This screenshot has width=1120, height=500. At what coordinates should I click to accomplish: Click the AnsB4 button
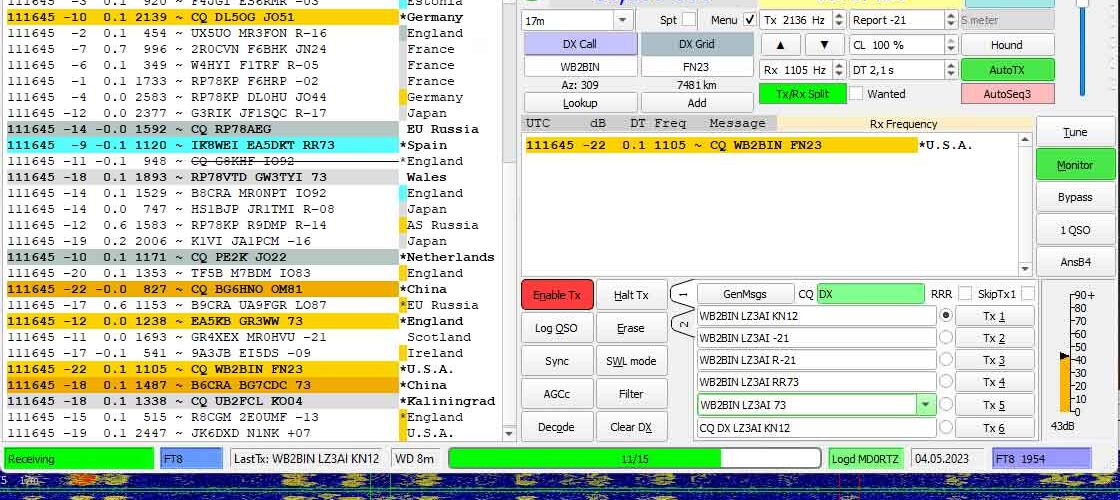tap(1075, 262)
